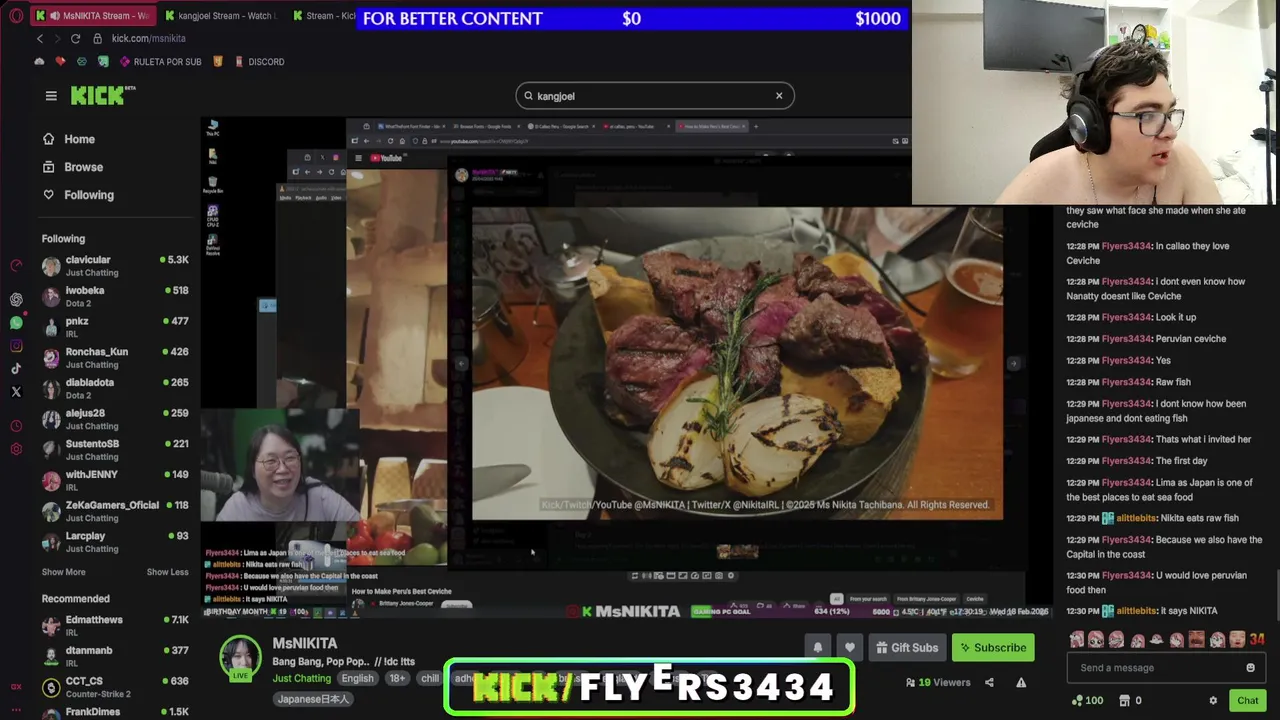Click the Japanese日本人 tag
This screenshot has height=720, width=1280.
(313, 699)
